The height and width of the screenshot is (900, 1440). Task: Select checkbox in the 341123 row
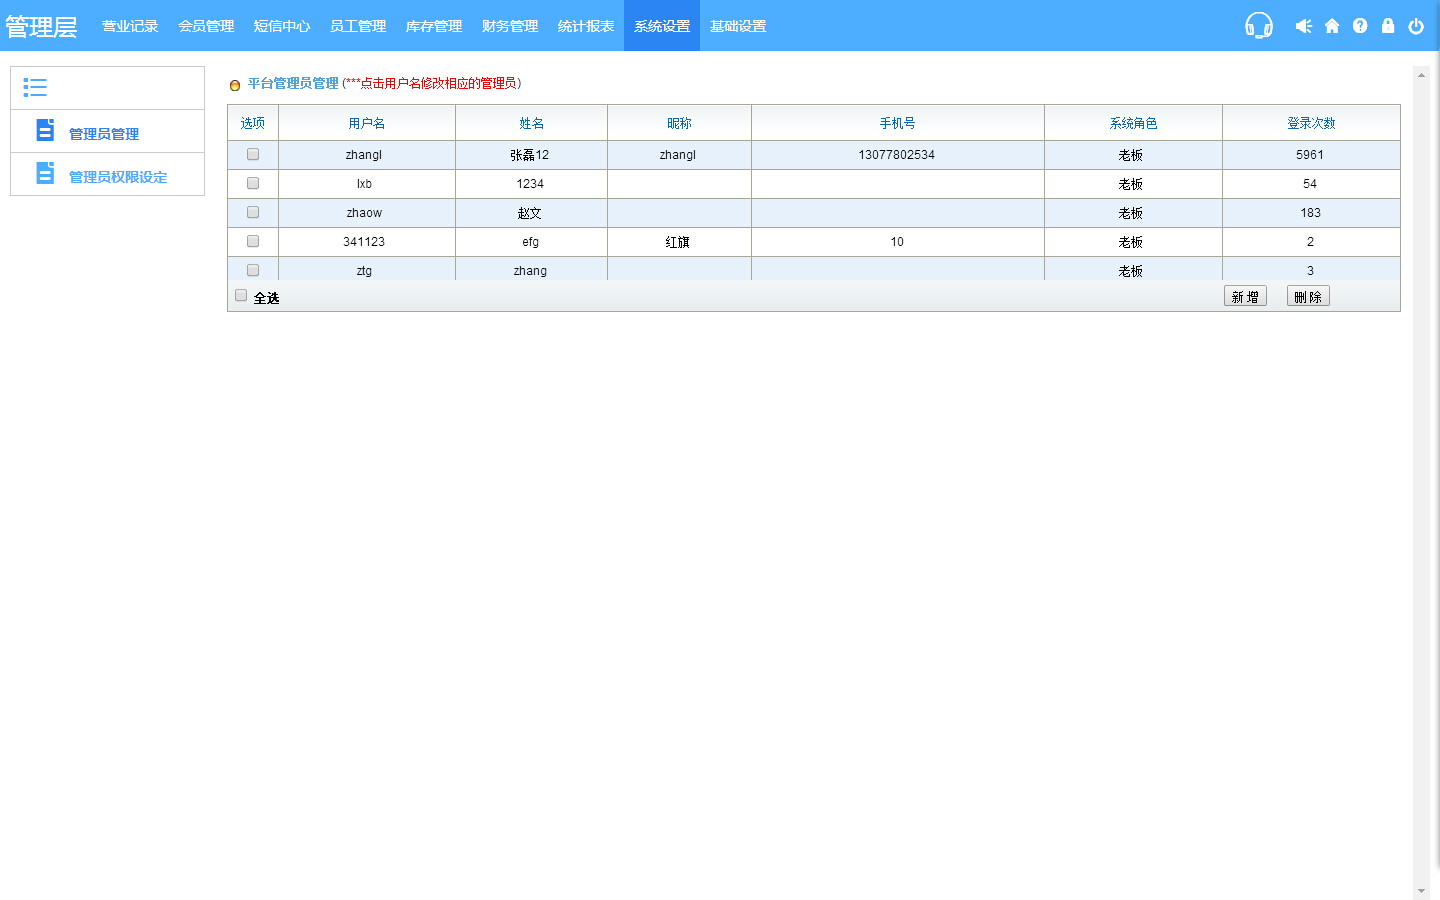point(253,241)
